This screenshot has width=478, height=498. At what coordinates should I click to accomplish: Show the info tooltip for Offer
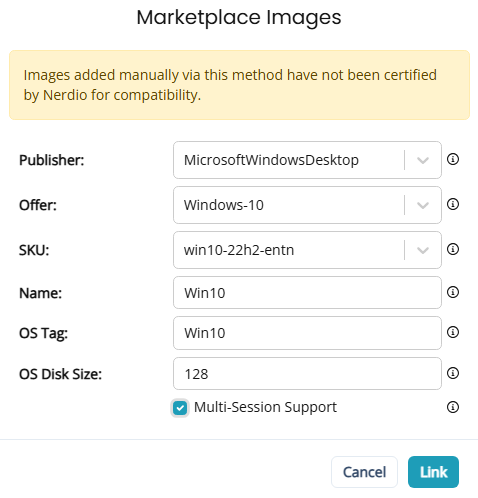coord(453,204)
